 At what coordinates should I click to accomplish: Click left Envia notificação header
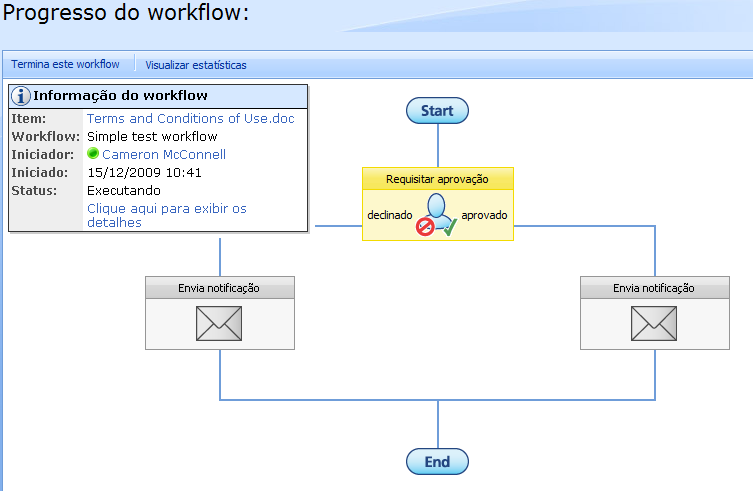click(x=219, y=288)
